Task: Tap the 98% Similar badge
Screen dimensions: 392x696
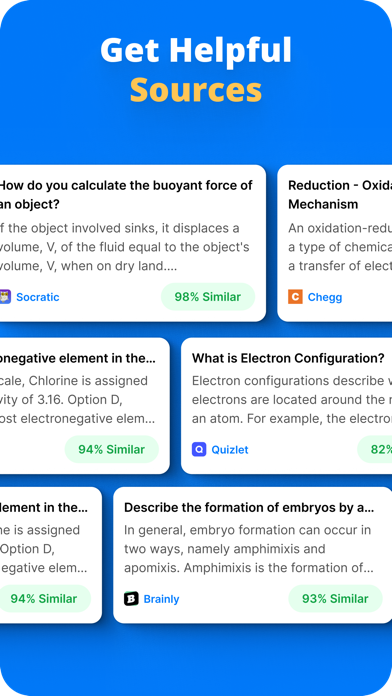Action: tap(208, 297)
